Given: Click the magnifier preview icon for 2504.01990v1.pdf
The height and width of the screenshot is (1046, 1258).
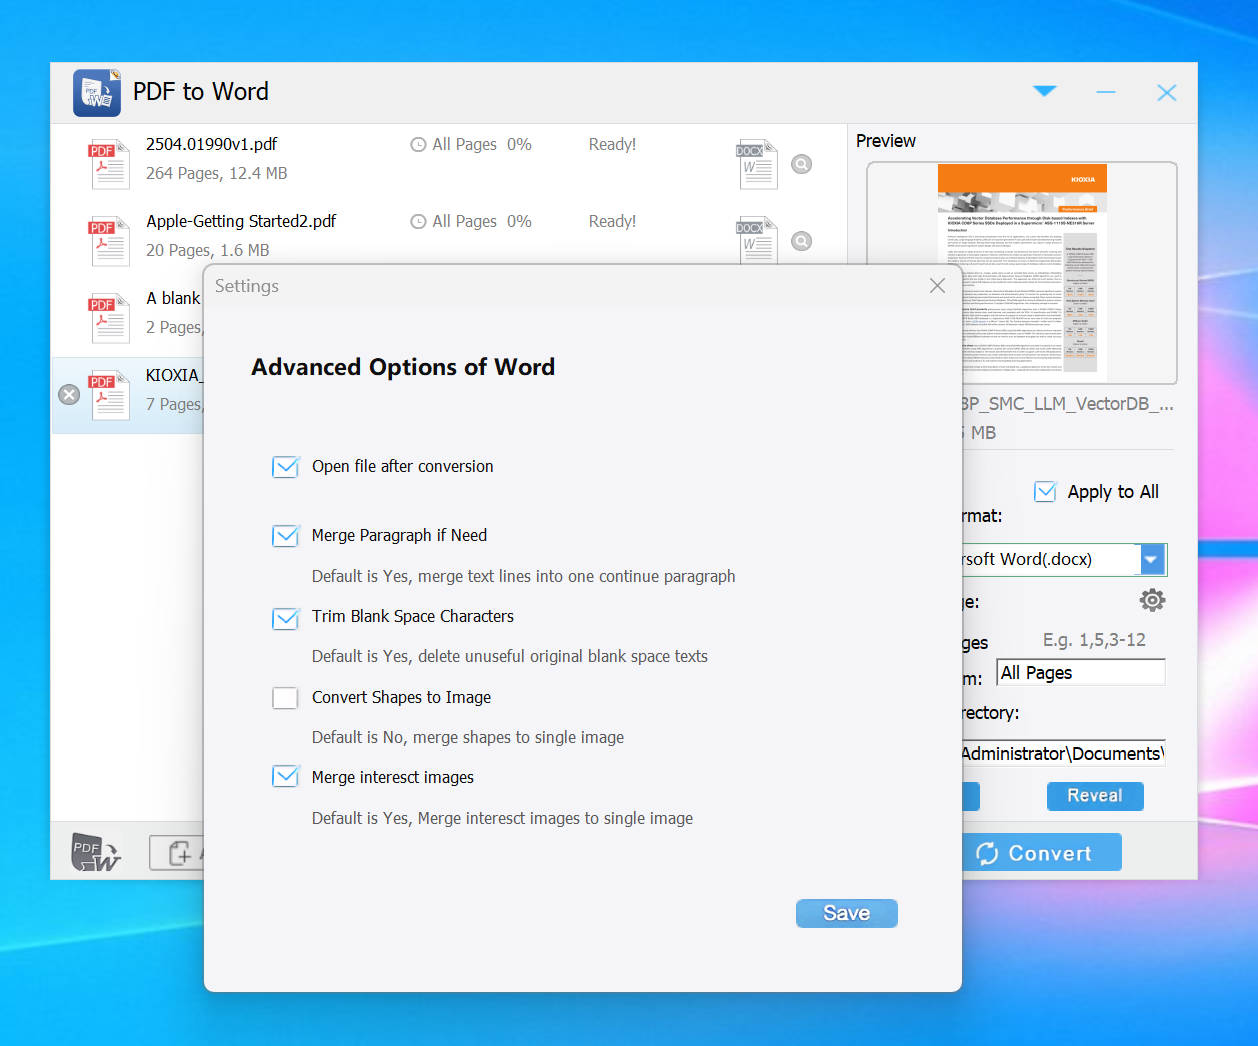Looking at the screenshot, I should tap(802, 164).
